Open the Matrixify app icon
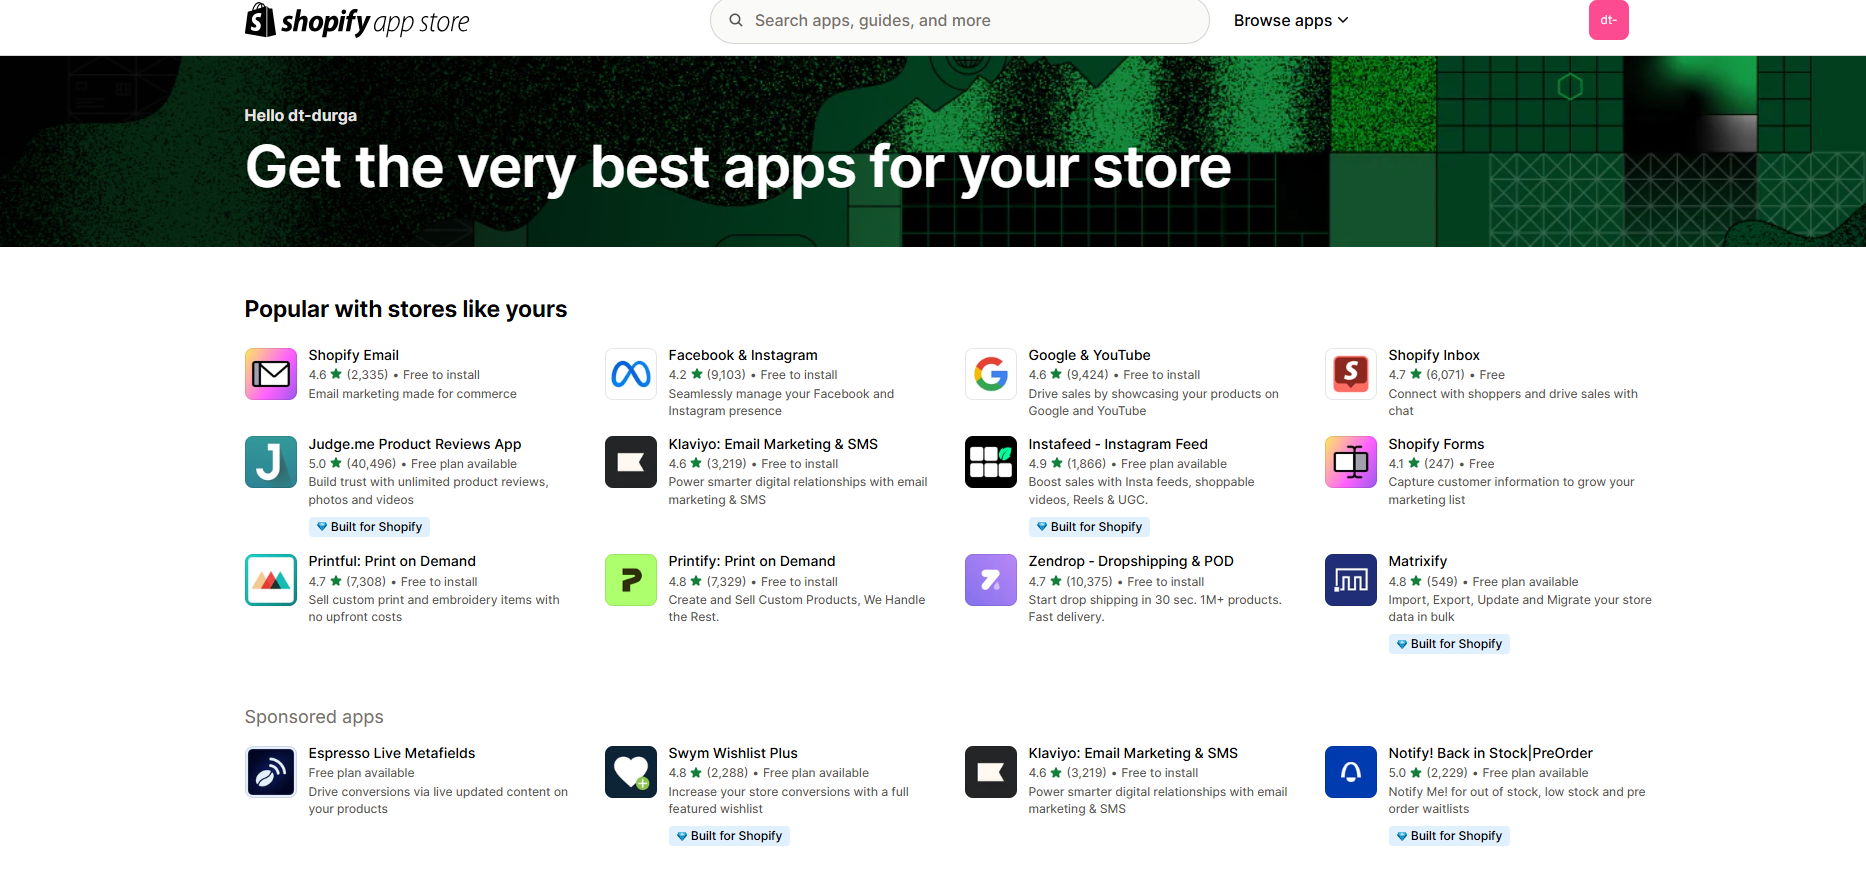The image size is (1866, 895). point(1350,580)
